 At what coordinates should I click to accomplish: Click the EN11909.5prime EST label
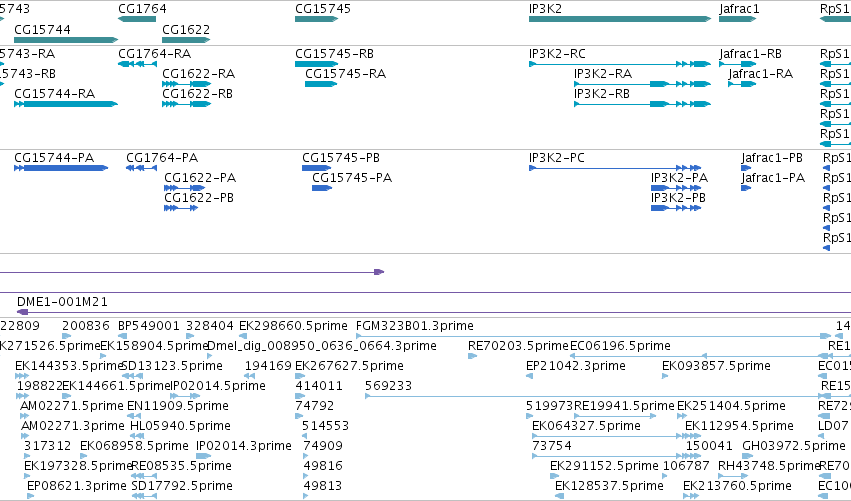pyautogui.click(x=178, y=406)
